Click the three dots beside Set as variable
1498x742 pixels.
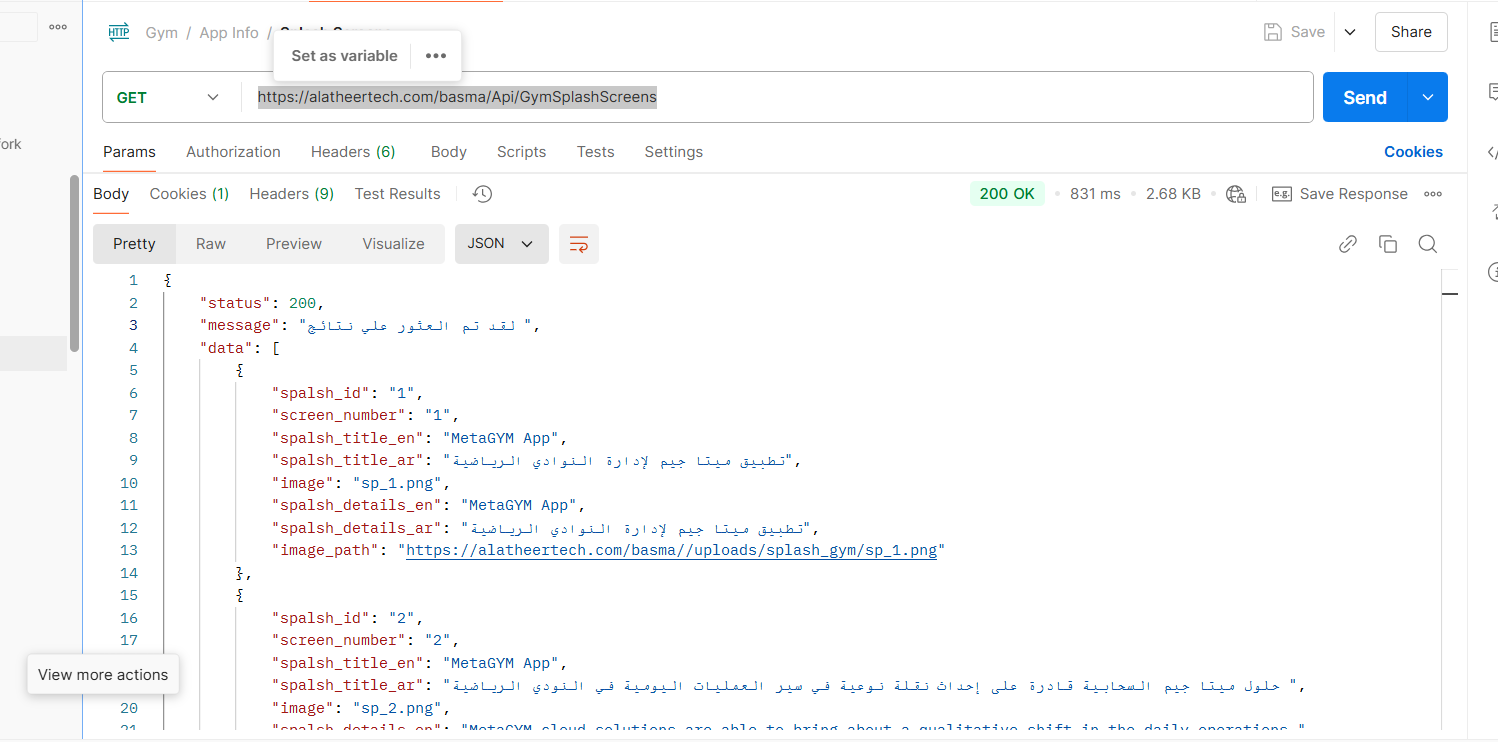click(x=436, y=56)
